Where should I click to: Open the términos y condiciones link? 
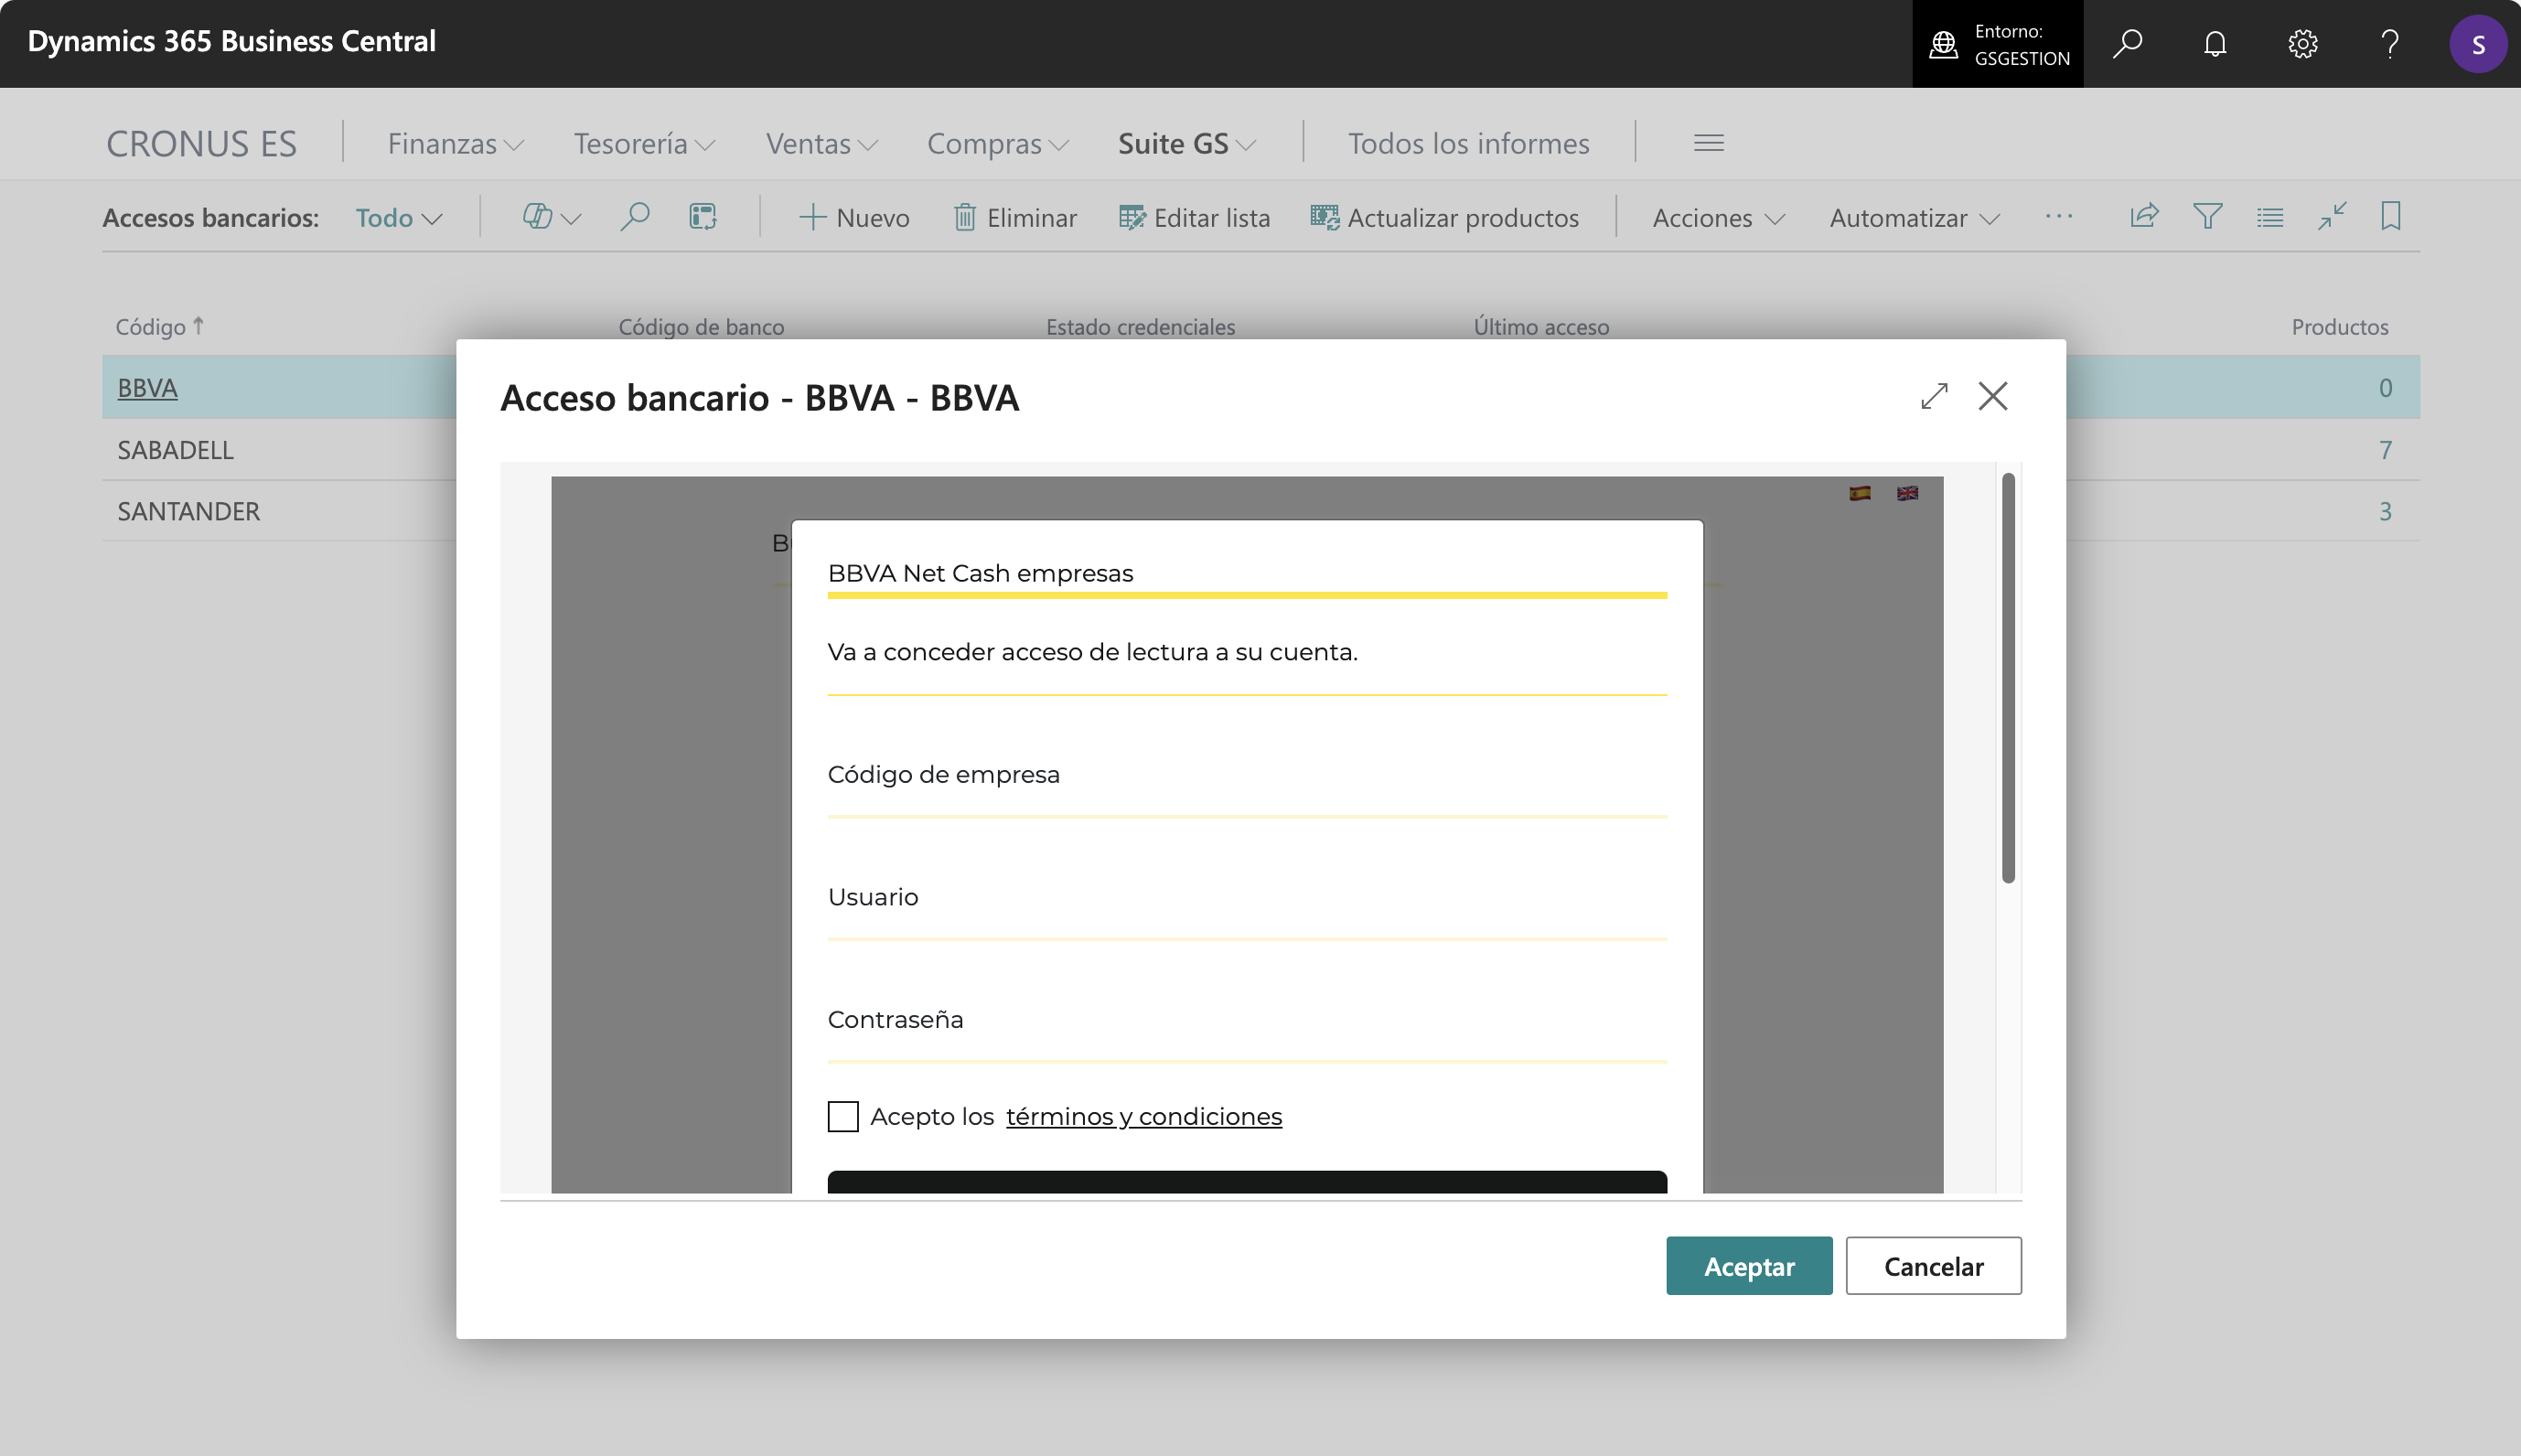[x=1143, y=1116]
